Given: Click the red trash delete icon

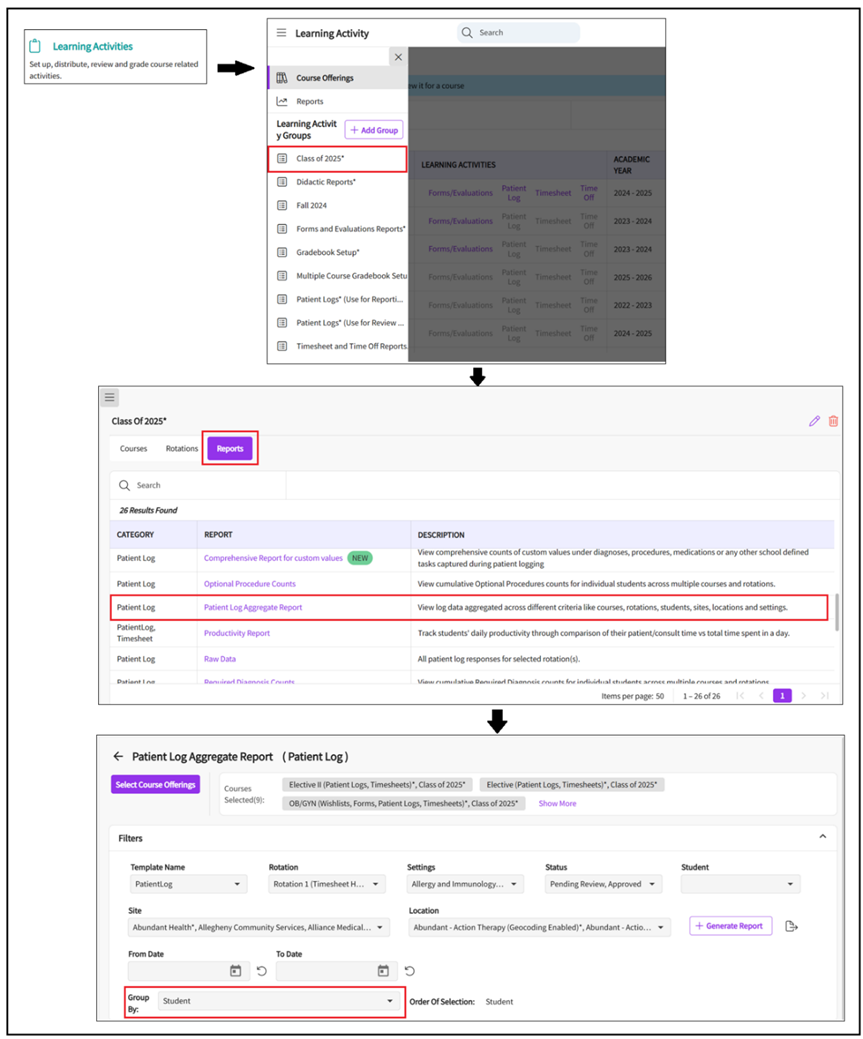Looking at the screenshot, I should pos(833,421).
